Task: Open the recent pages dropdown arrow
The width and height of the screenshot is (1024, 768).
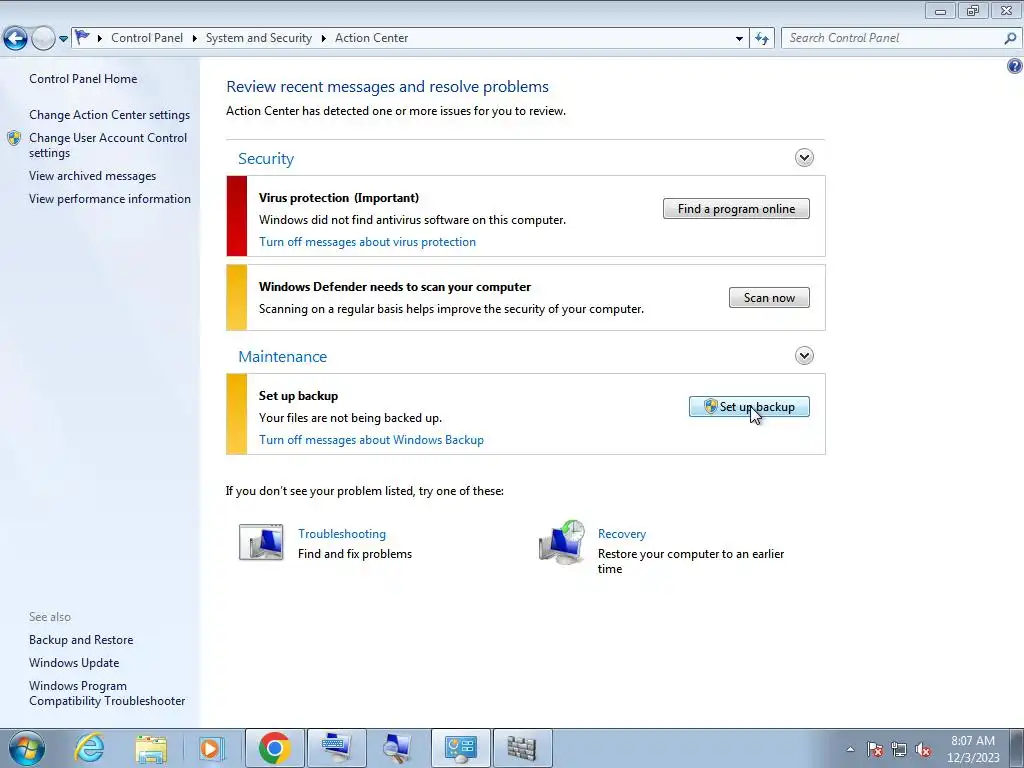Action: click(x=63, y=39)
